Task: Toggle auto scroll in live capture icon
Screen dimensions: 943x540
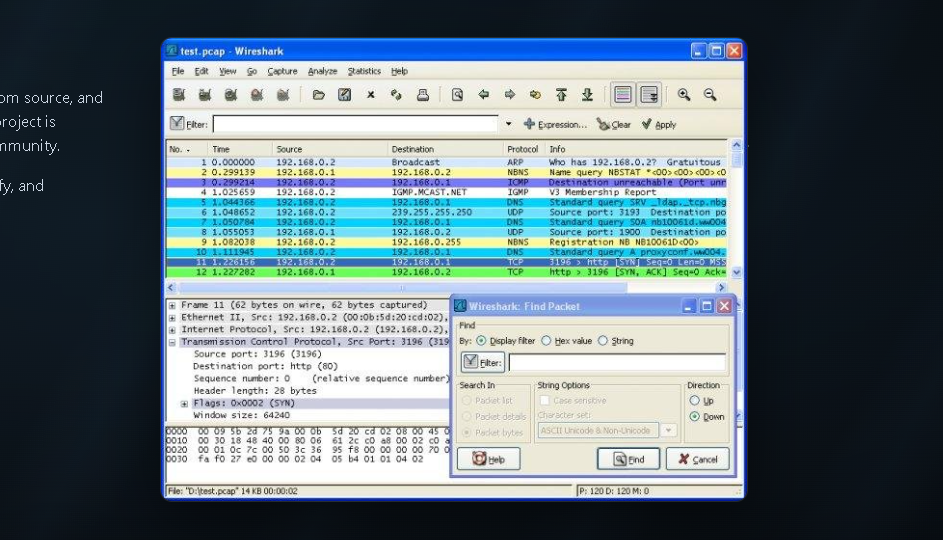Action: [649, 94]
